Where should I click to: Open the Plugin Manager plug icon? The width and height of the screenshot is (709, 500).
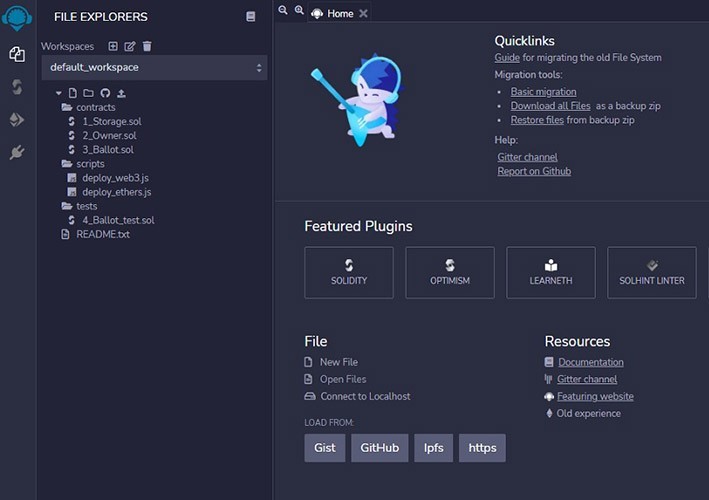point(17,153)
